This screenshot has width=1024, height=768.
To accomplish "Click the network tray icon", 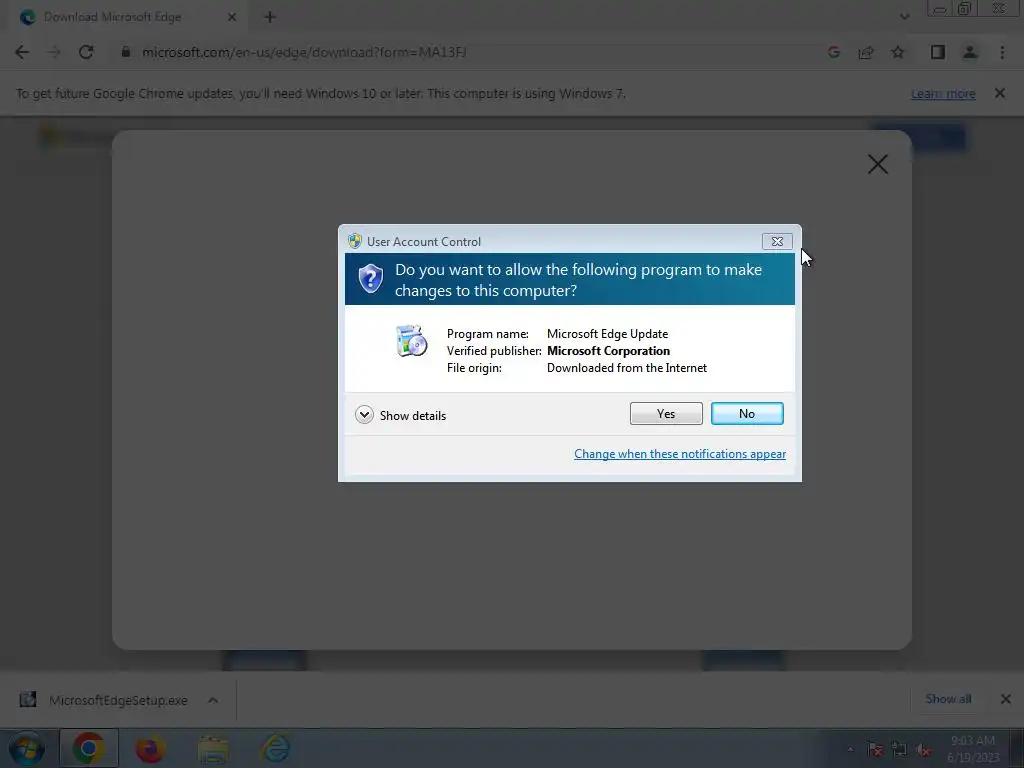I will pyautogui.click(x=899, y=750).
